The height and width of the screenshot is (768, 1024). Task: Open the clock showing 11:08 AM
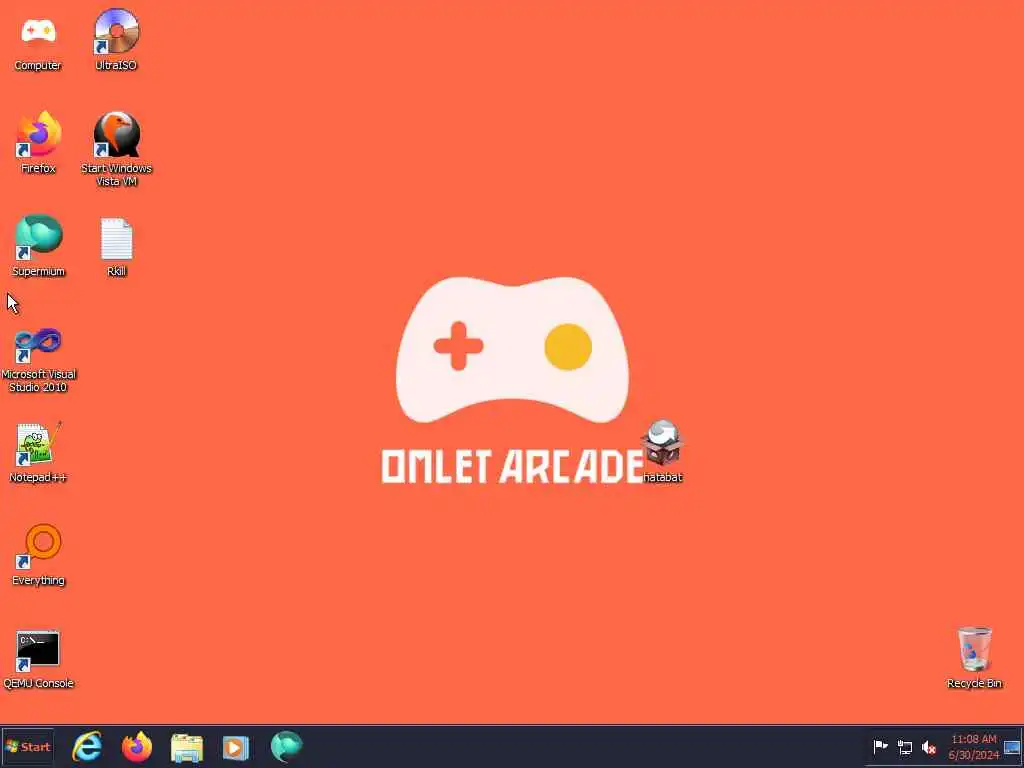coord(974,746)
